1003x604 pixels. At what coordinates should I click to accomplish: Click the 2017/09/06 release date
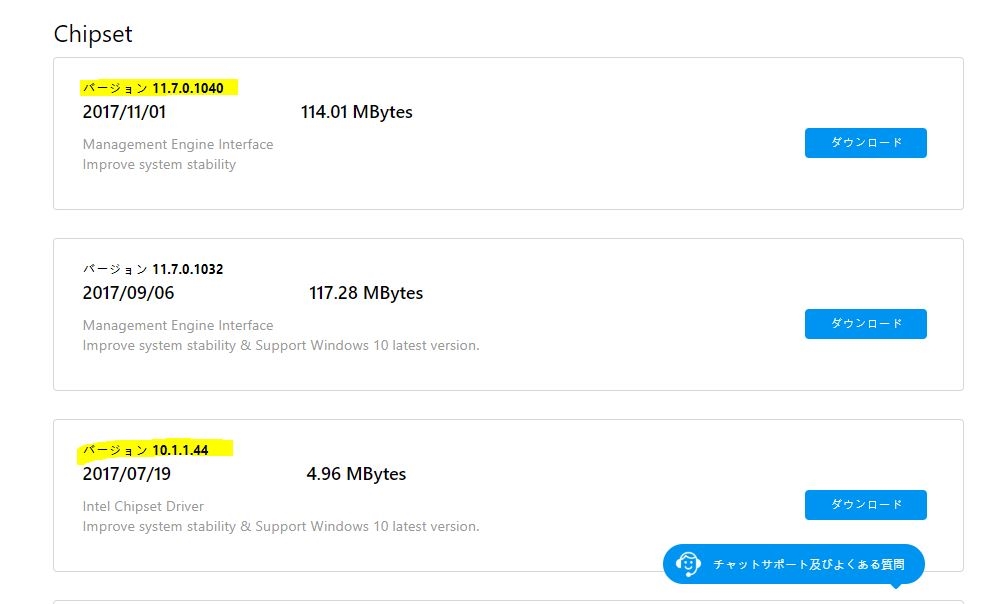(128, 293)
